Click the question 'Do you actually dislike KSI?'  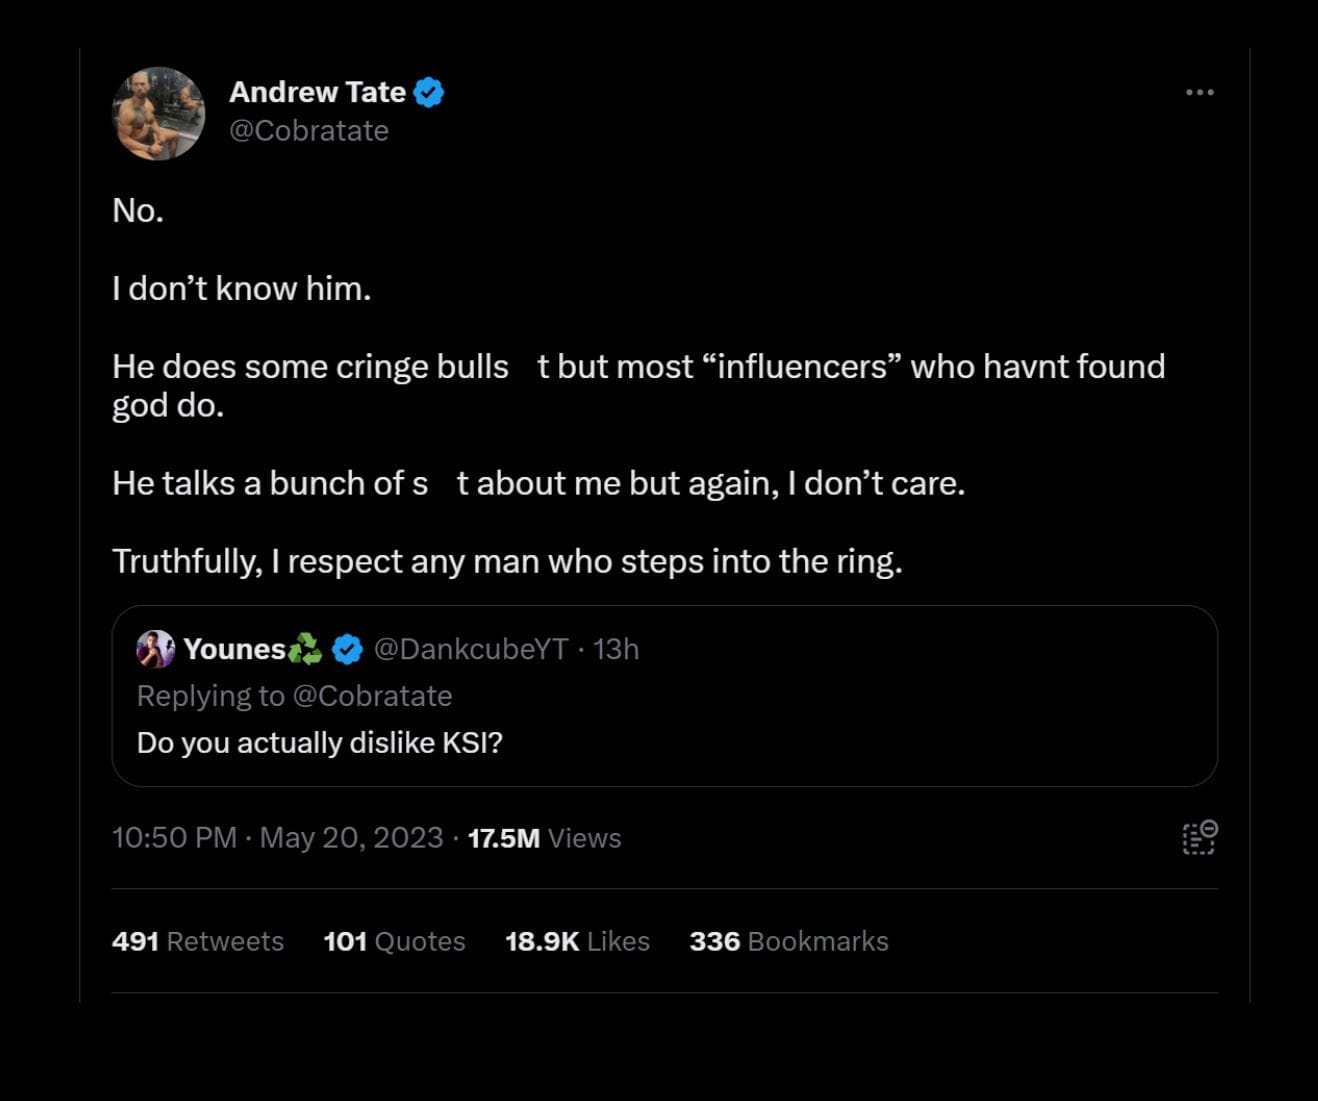(320, 742)
